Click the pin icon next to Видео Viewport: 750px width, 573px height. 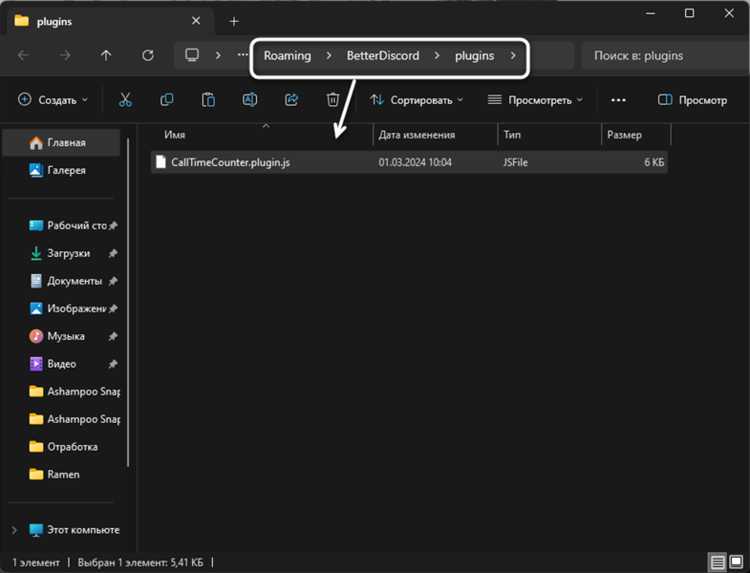(x=113, y=364)
